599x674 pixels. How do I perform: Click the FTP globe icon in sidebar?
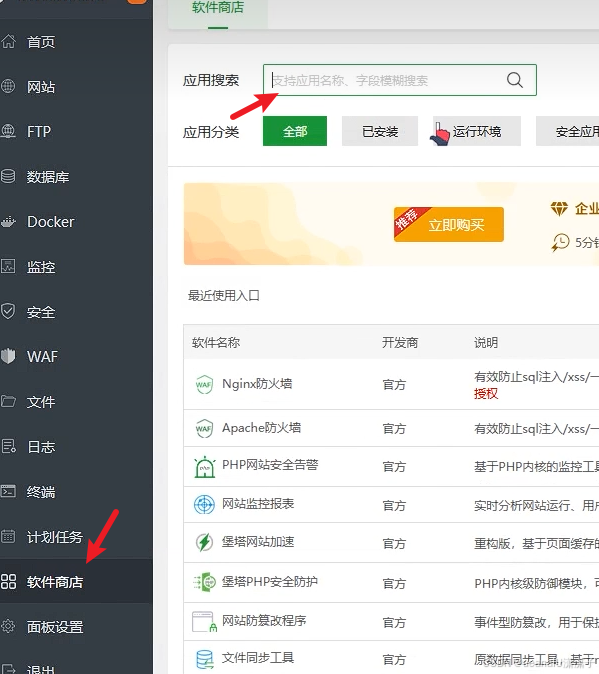click(x=8, y=131)
